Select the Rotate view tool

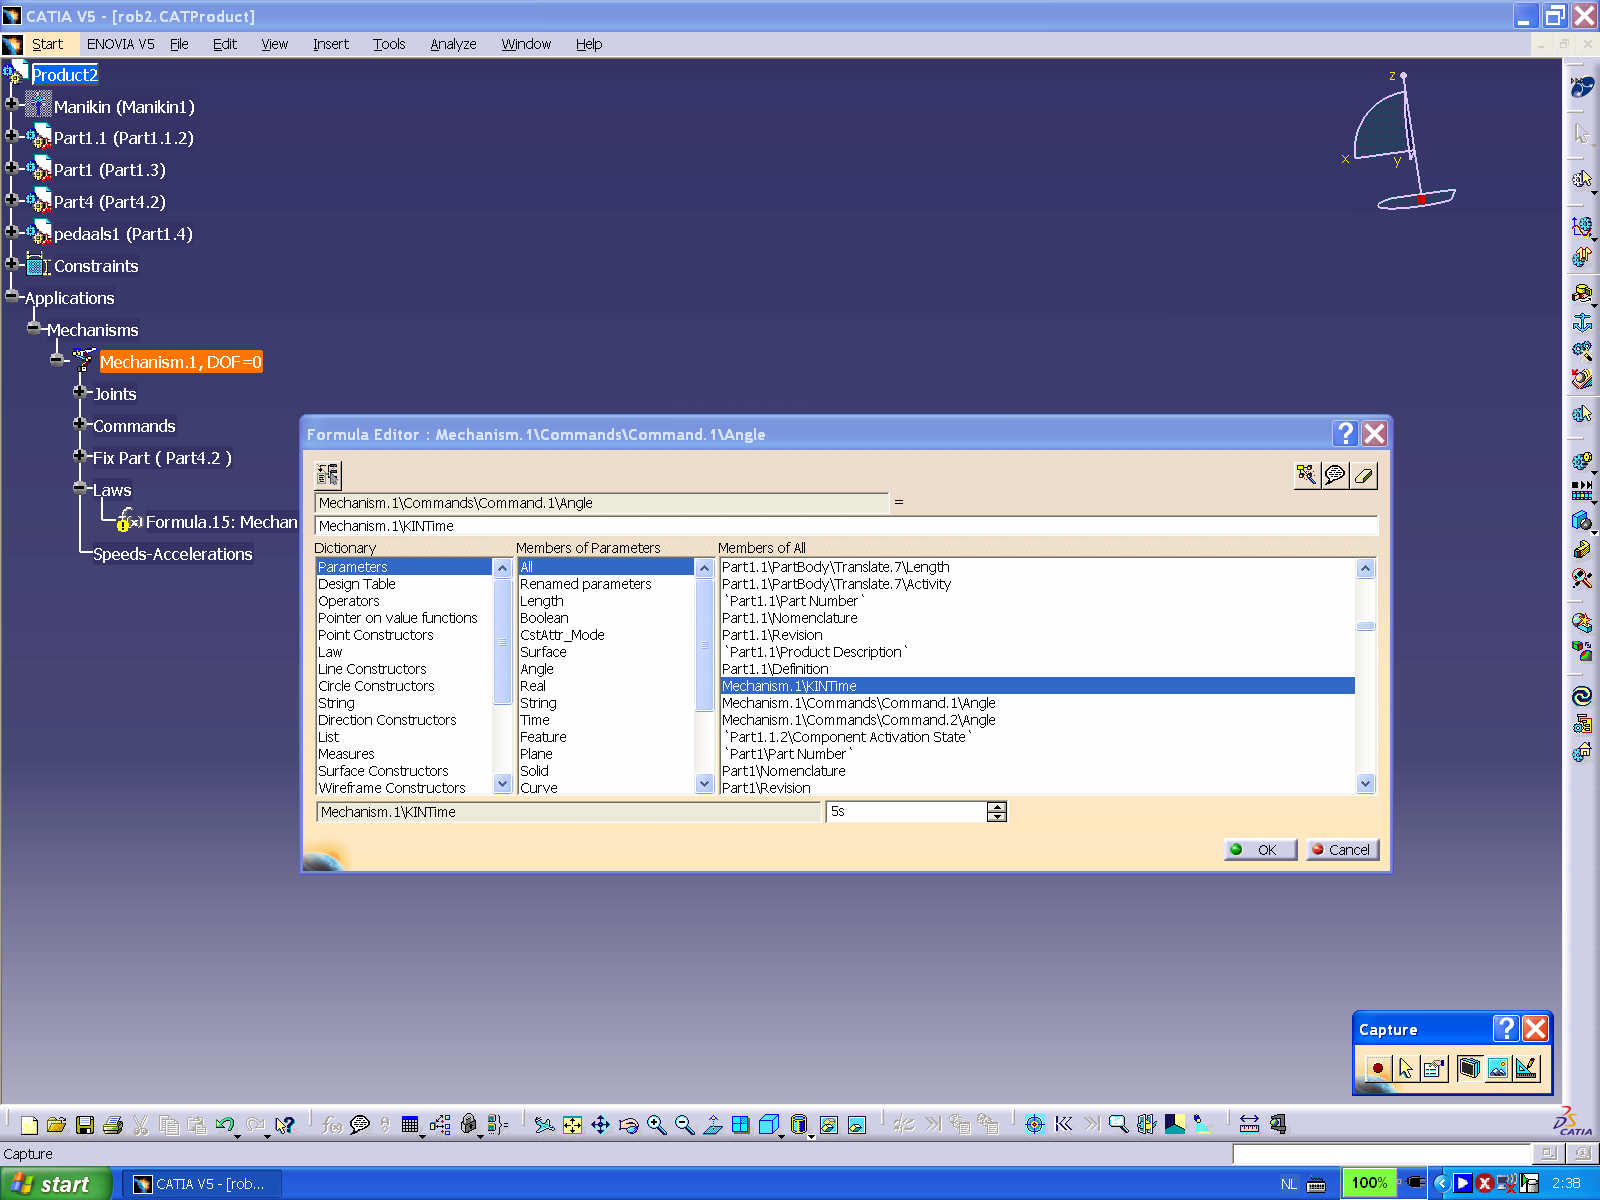[x=628, y=1125]
